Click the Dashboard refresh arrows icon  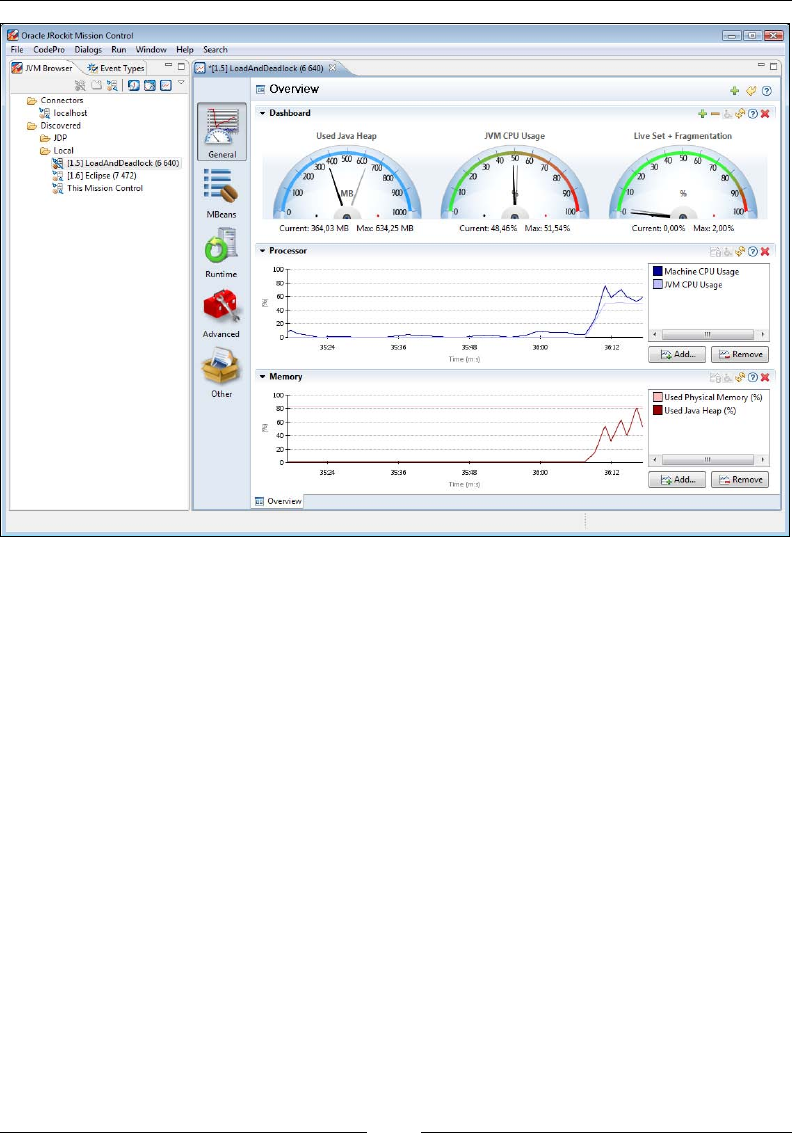(740, 114)
